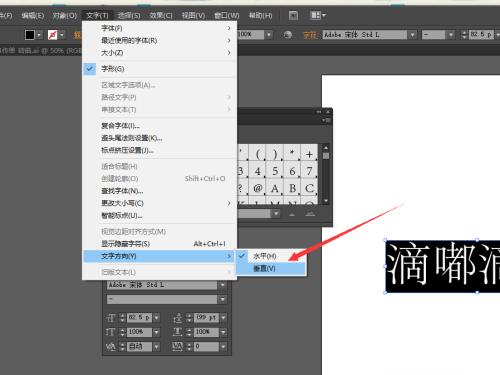The image size is (500, 375).
Task: Open the 帮助(H) menu
Action: (261, 16)
